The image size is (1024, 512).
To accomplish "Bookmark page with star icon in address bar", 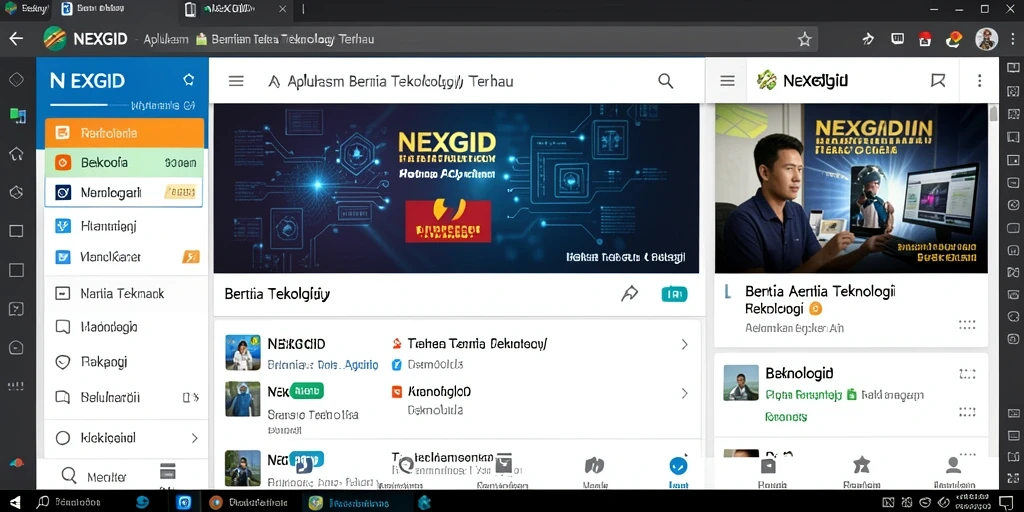I will coord(804,40).
